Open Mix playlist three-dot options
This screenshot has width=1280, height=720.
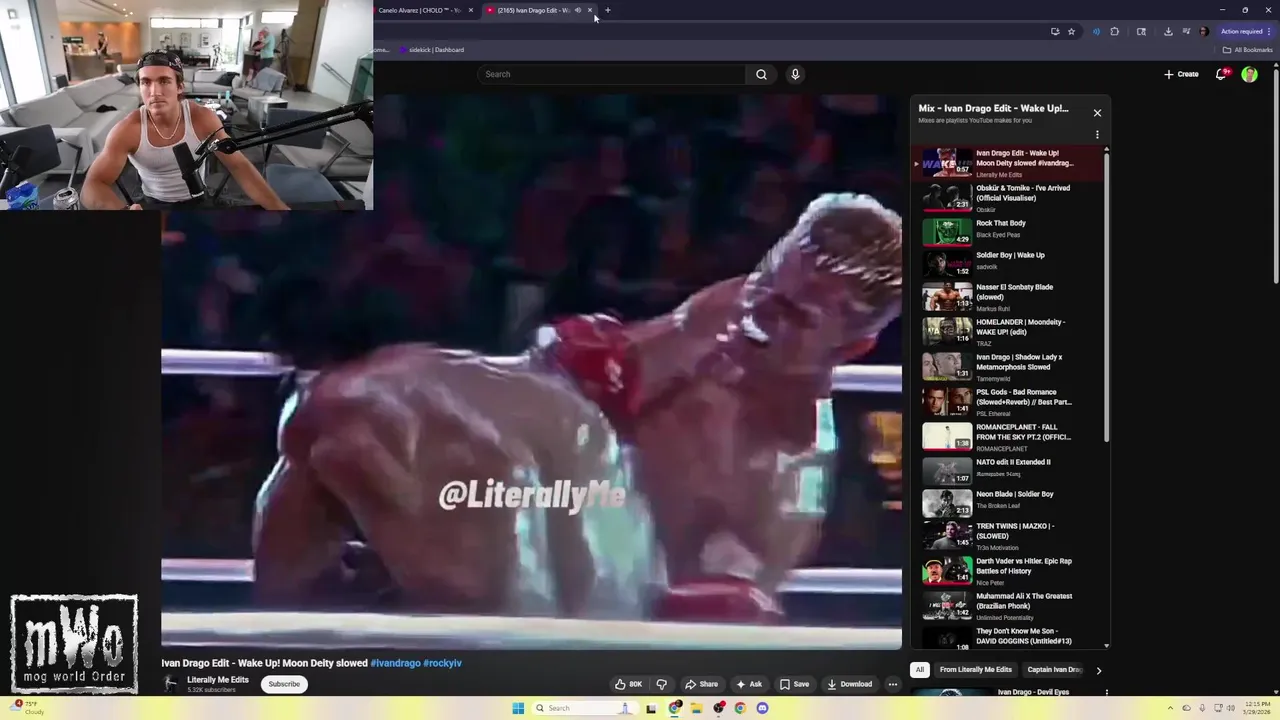pos(1097,135)
